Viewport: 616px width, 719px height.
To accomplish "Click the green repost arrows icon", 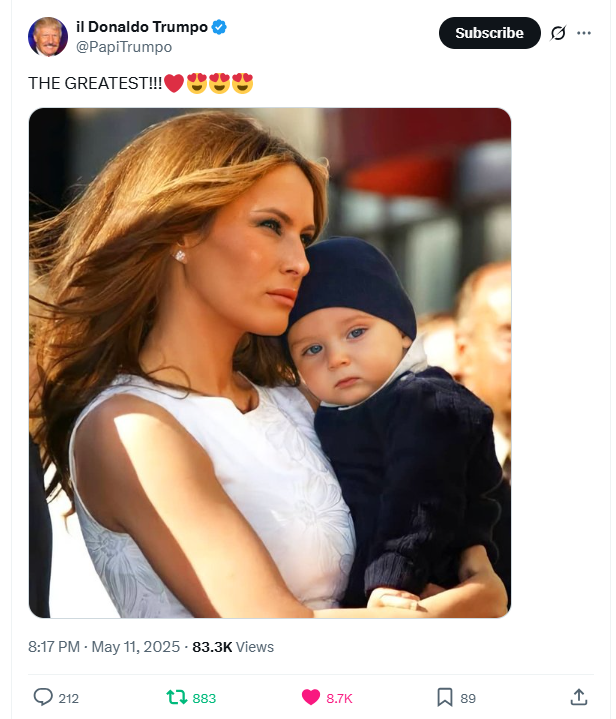I will coord(176,698).
